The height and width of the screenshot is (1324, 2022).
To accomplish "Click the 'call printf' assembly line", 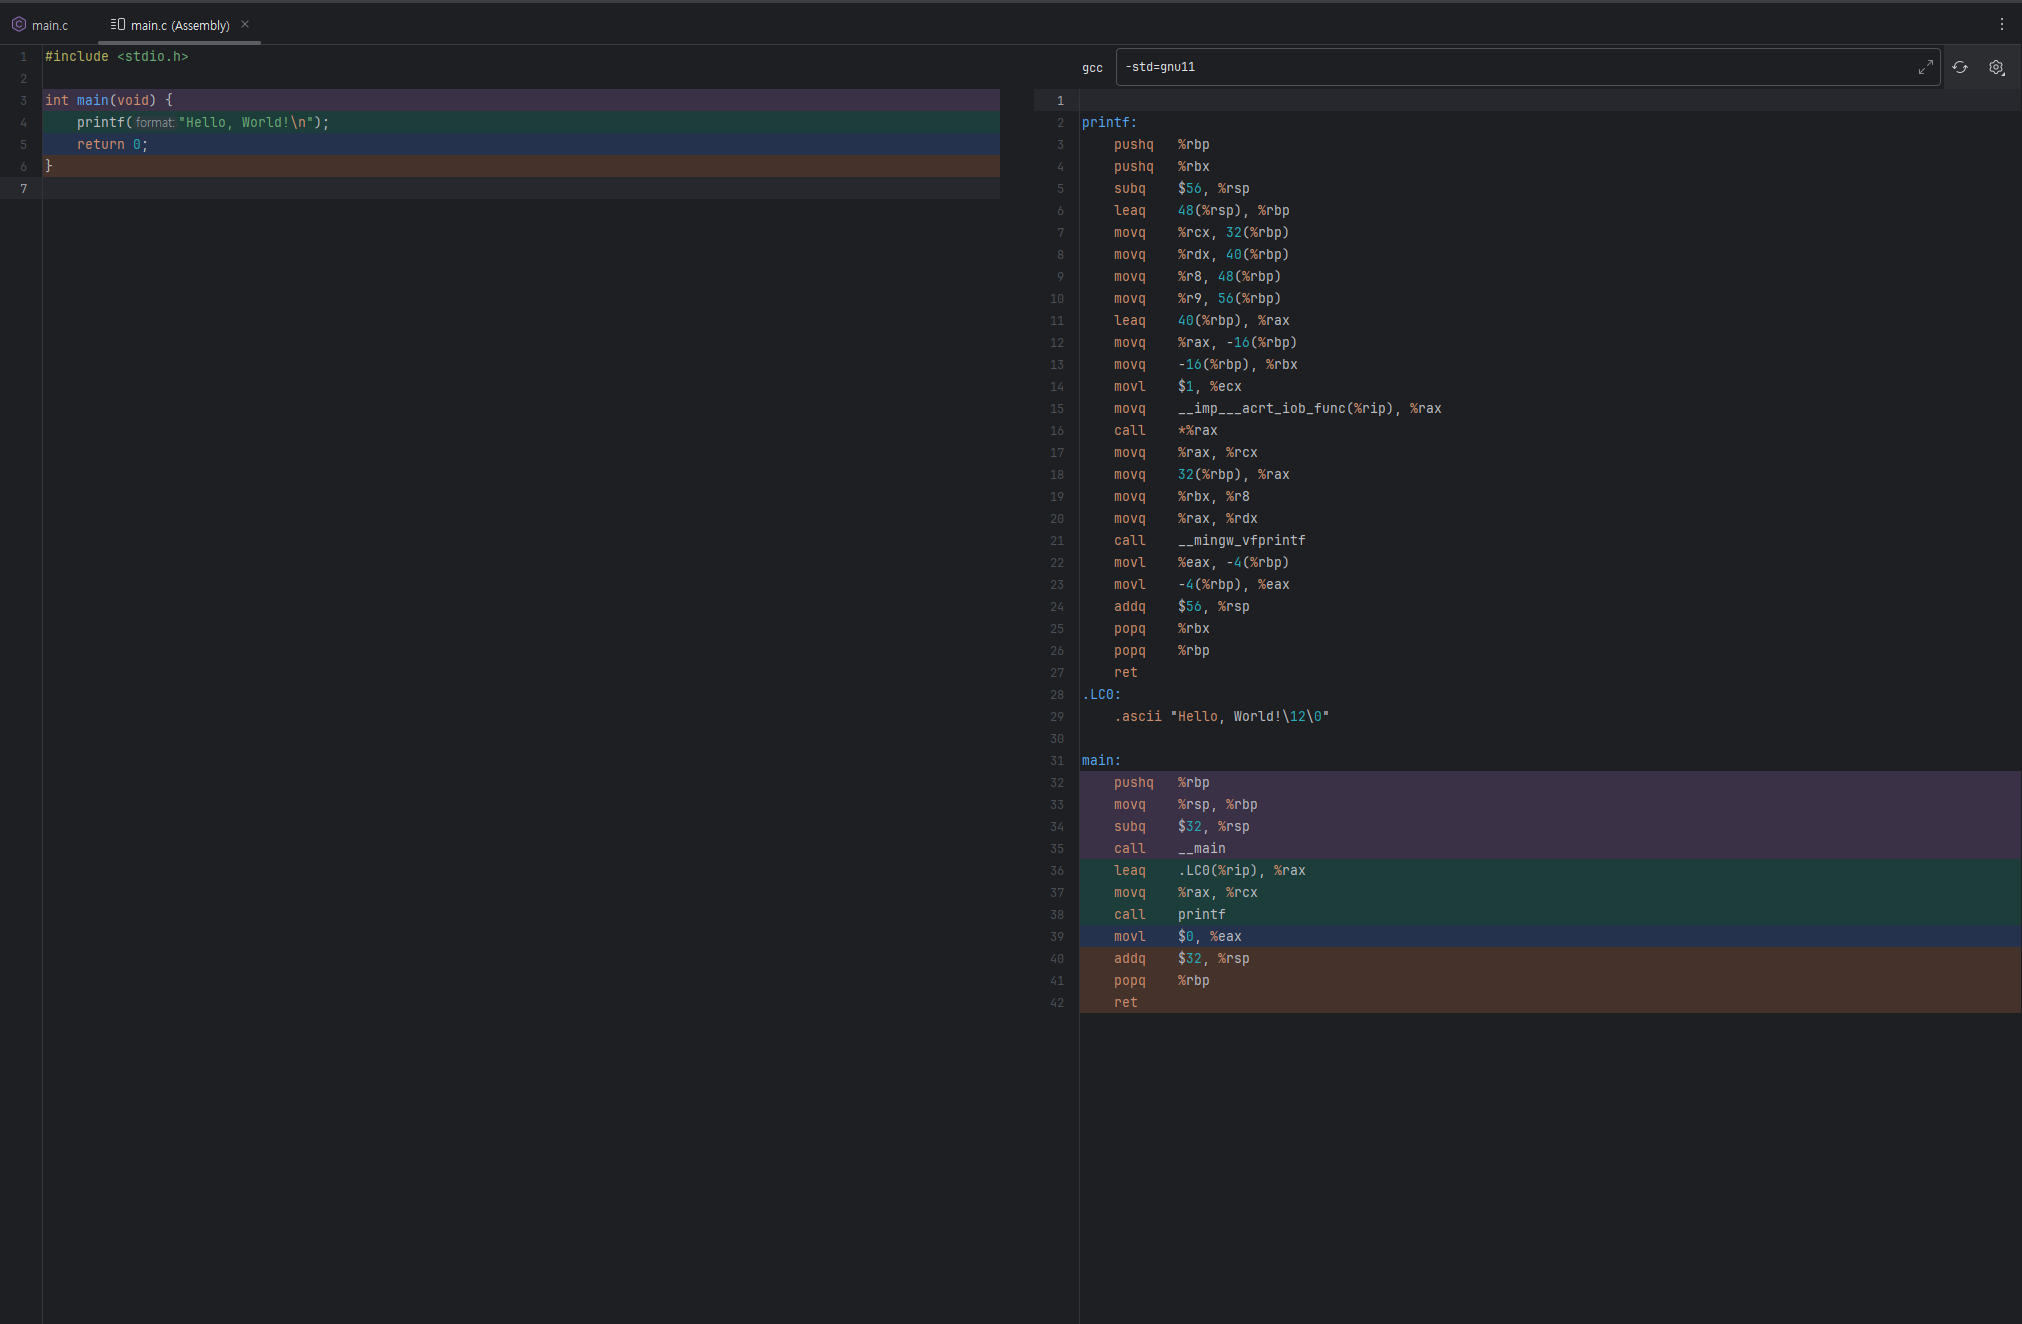I will pyautogui.click(x=1169, y=914).
